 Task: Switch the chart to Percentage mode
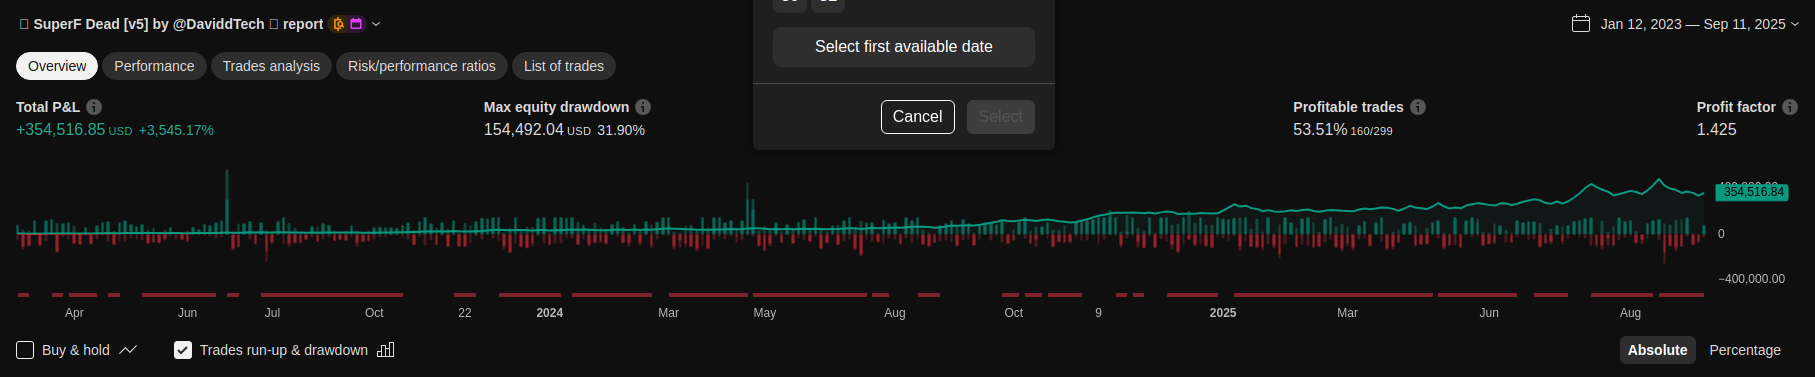click(x=1745, y=350)
